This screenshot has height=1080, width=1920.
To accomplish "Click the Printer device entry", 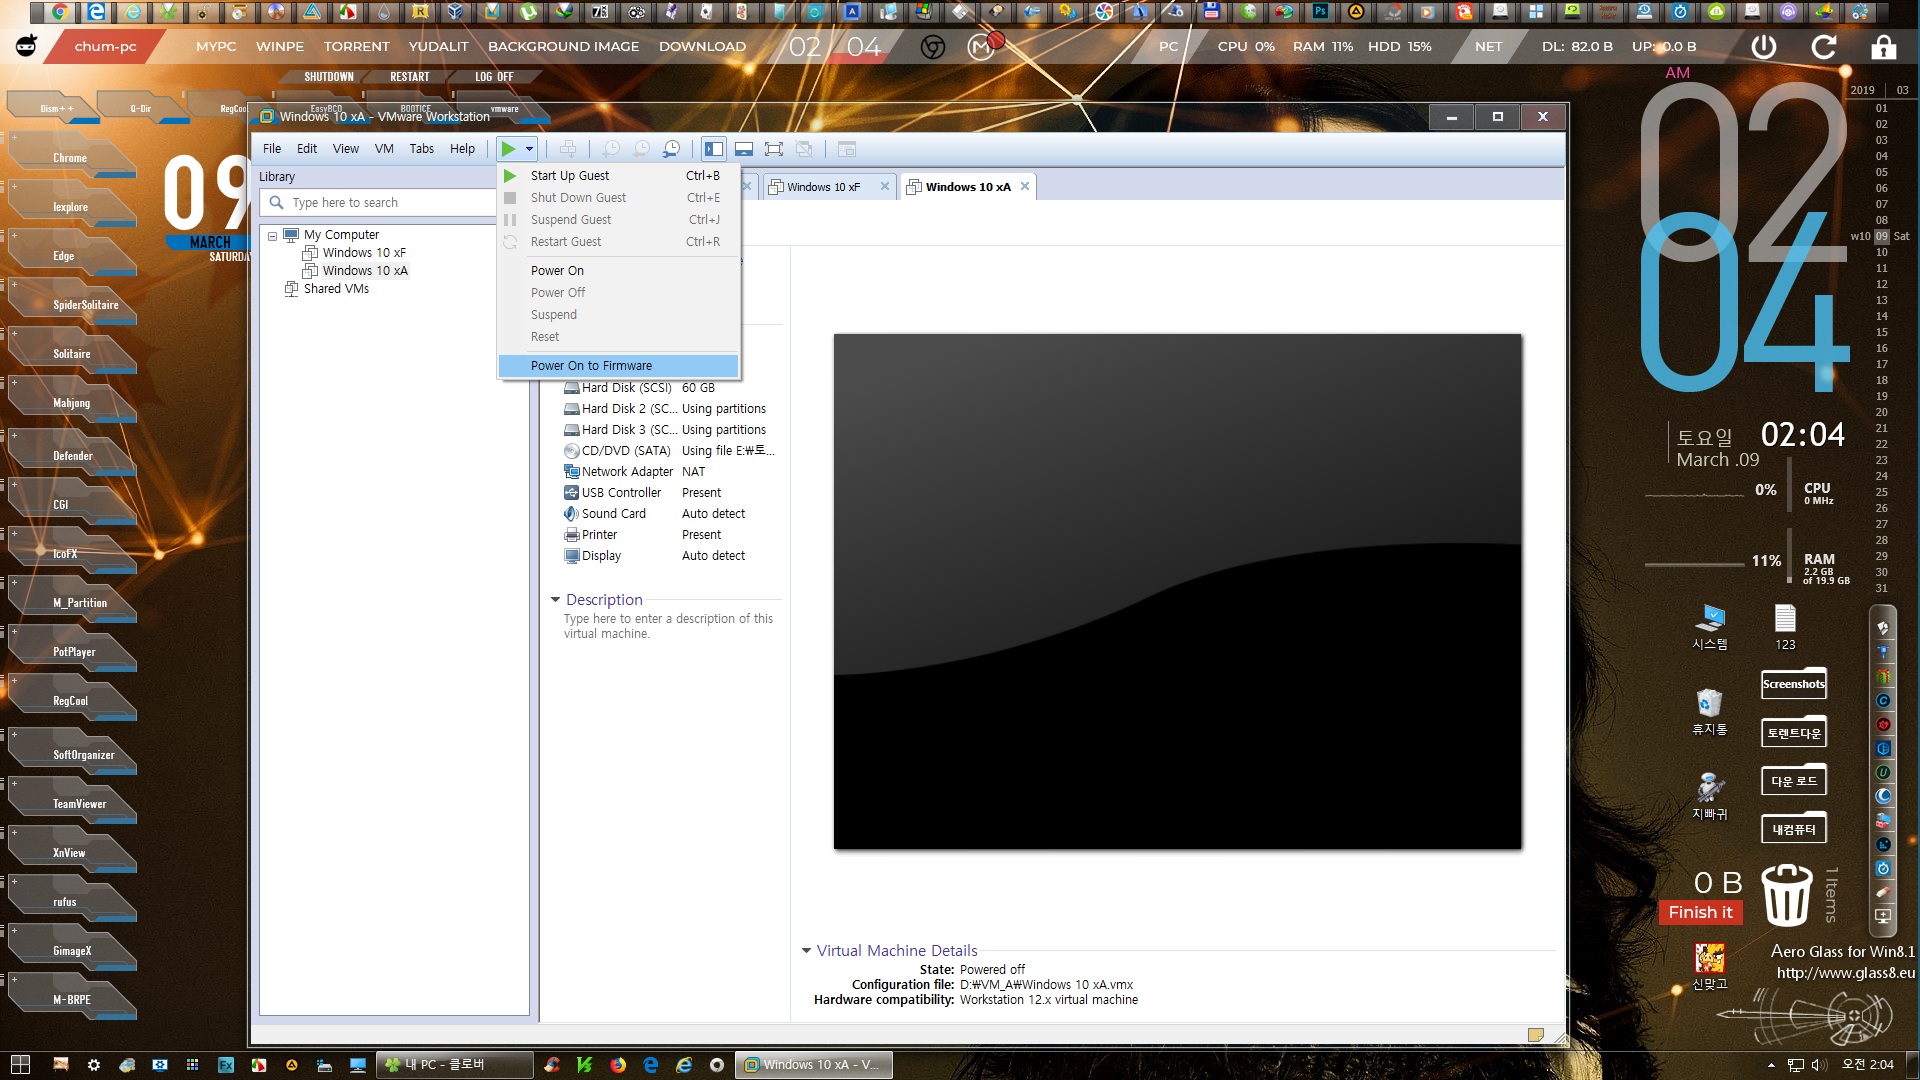I will [599, 535].
